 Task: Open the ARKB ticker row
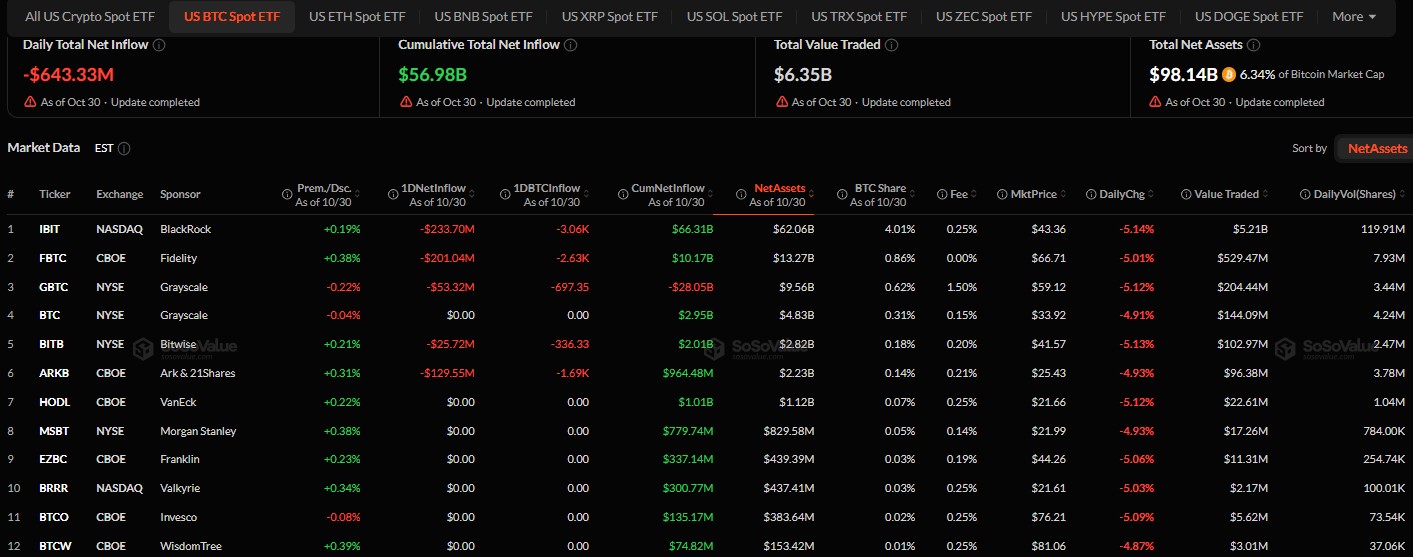(x=706, y=373)
